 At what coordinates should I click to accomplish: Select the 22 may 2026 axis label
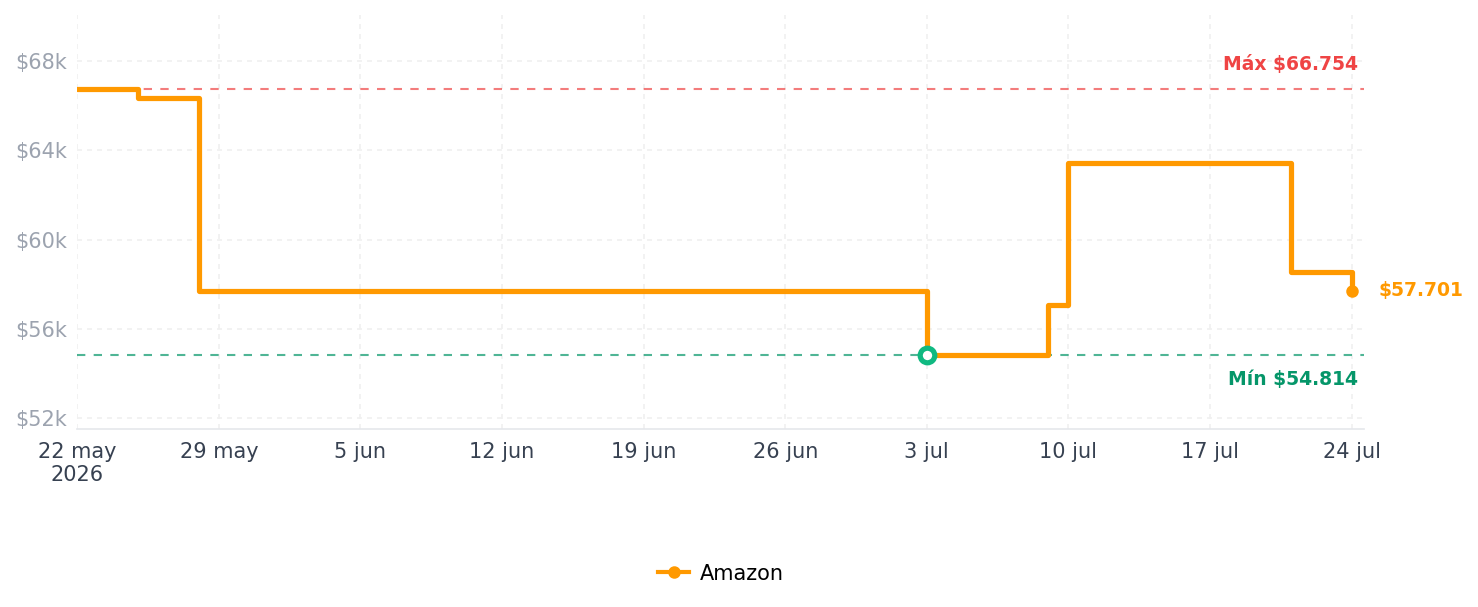[77, 462]
